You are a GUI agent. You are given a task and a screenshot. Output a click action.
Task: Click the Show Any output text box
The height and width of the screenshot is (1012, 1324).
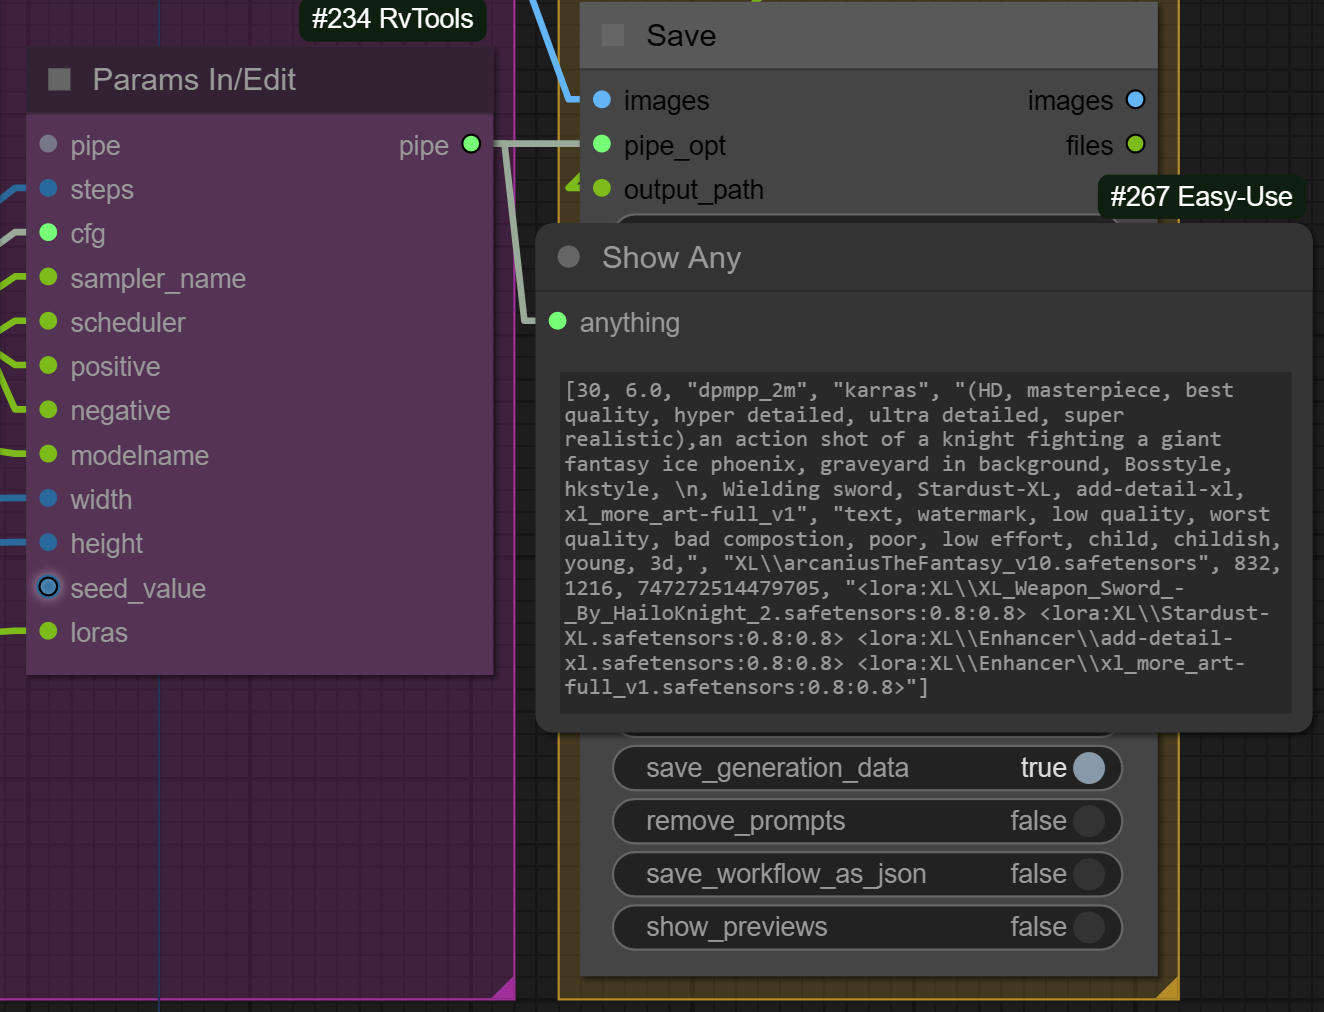[x=925, y=541]
